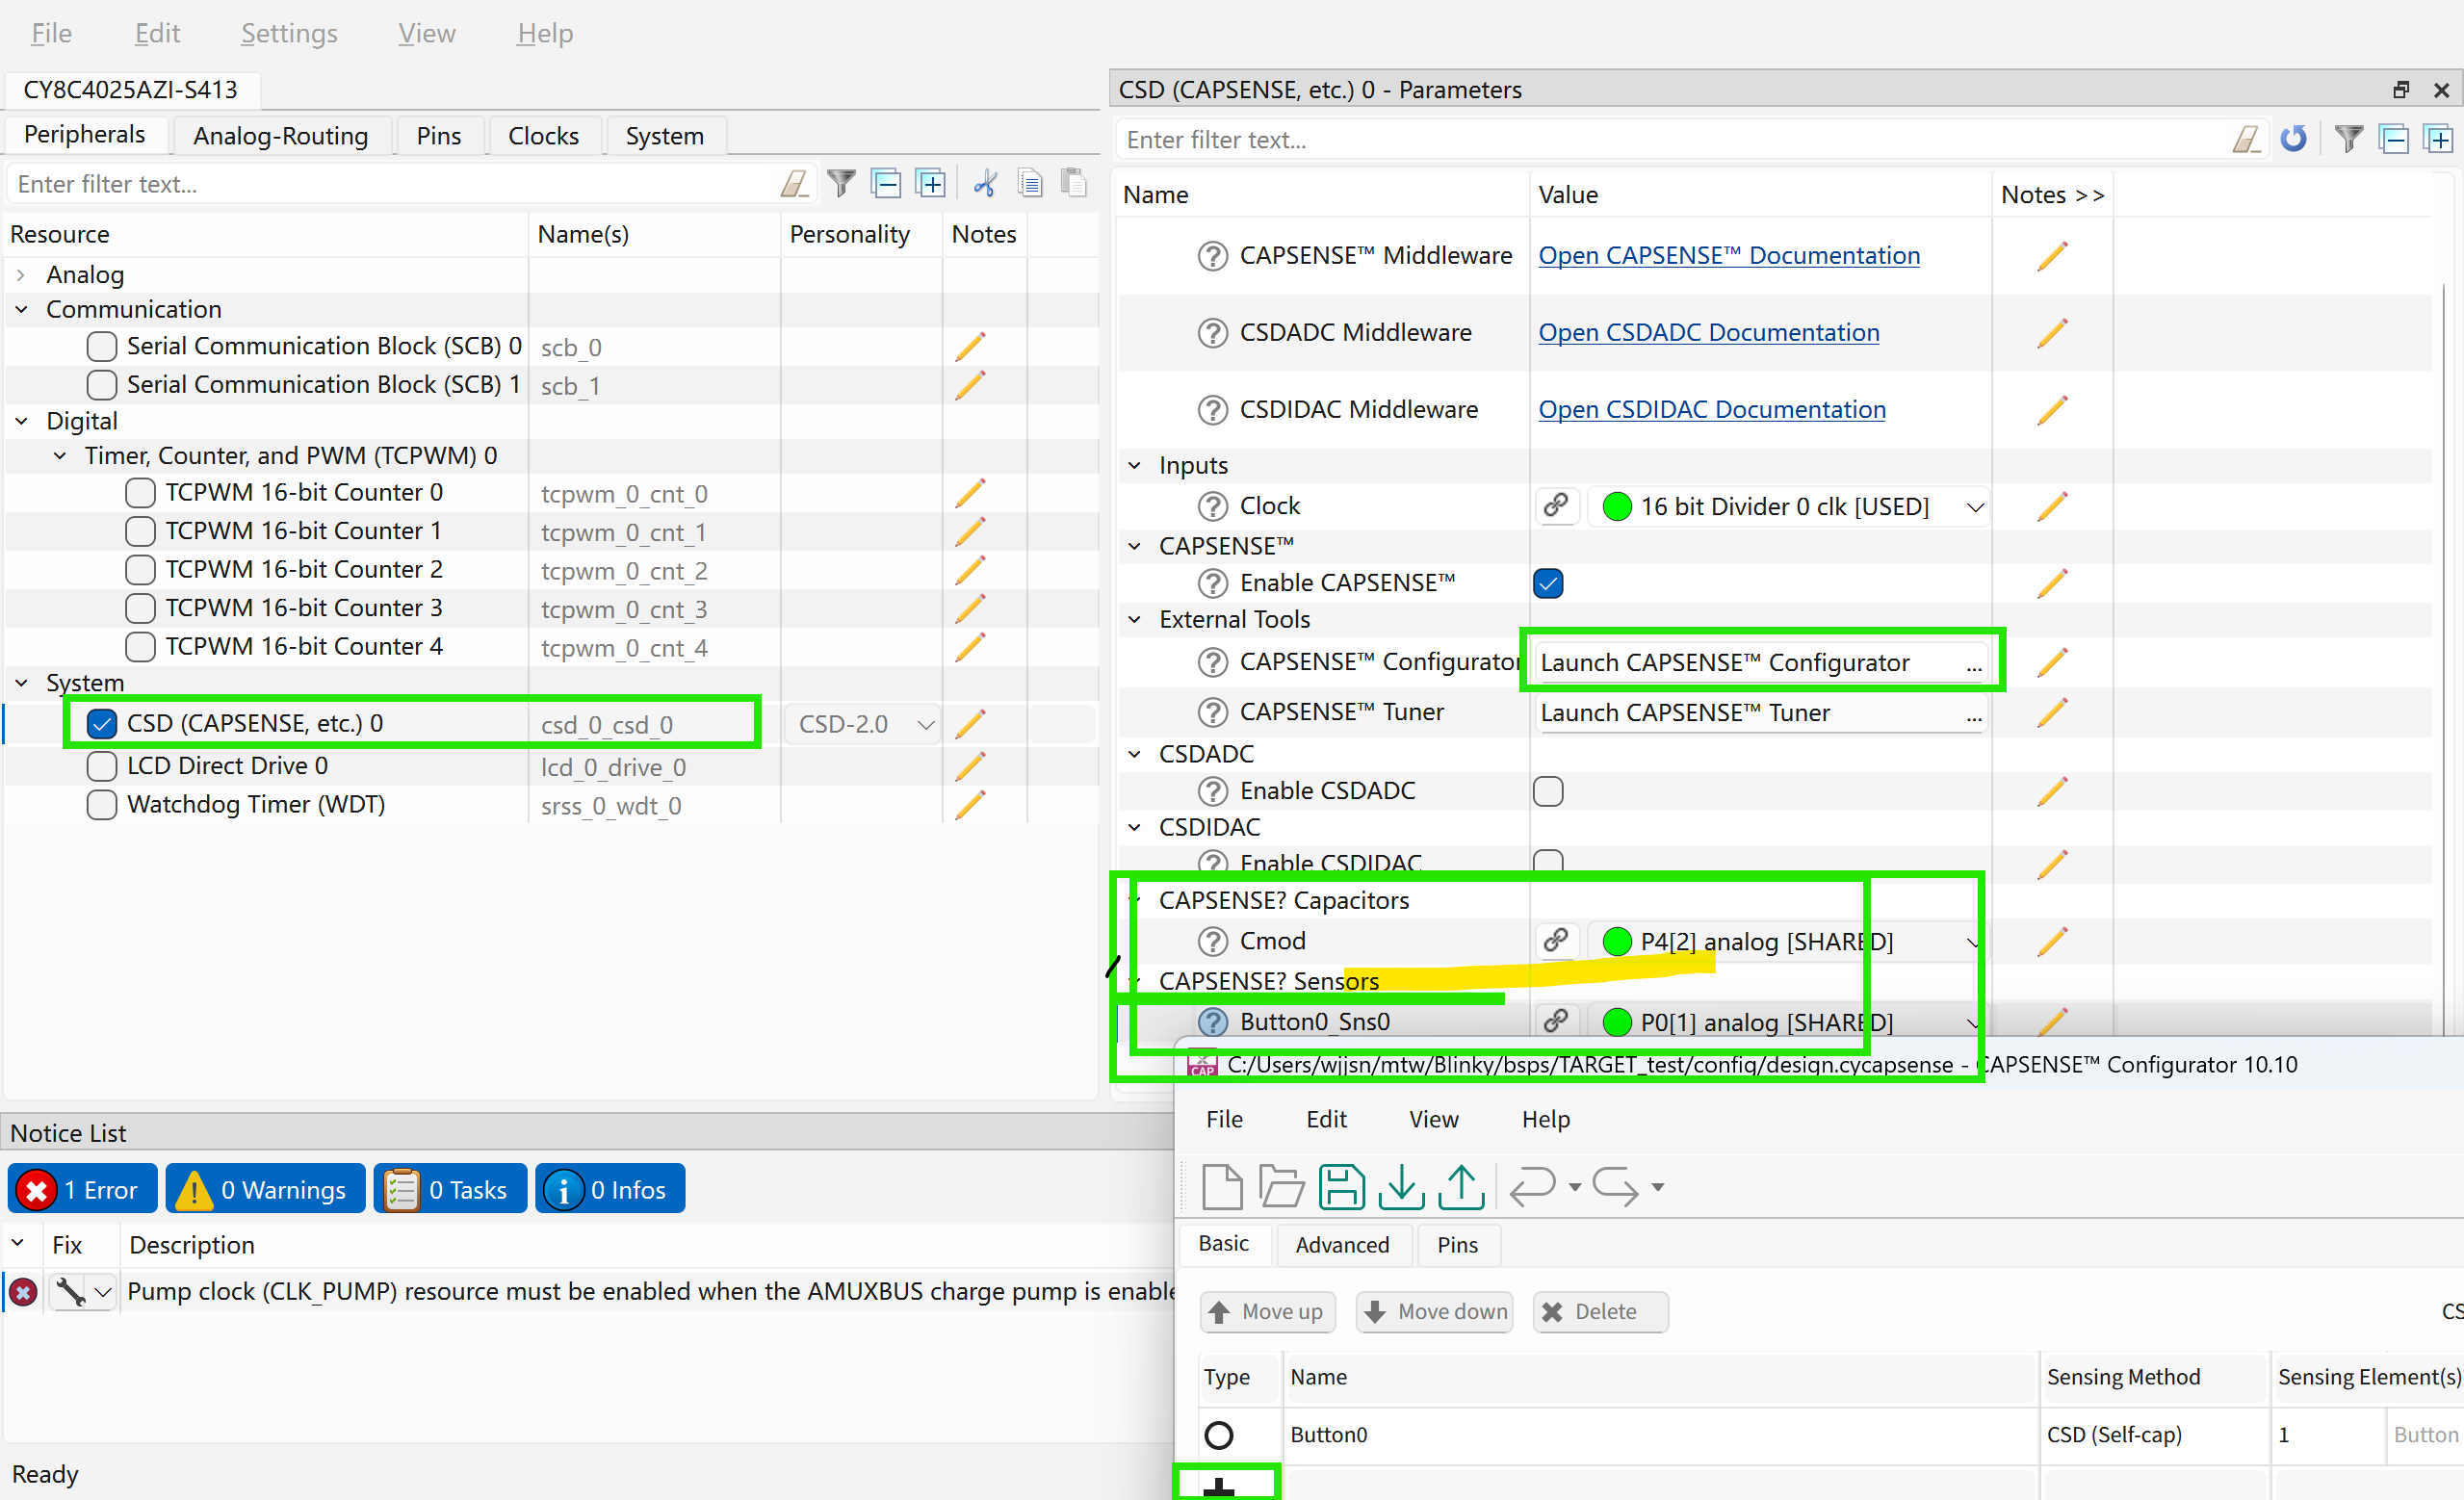
Task: Click help icon beside Cmod parameter
Action: point(1213,942)
